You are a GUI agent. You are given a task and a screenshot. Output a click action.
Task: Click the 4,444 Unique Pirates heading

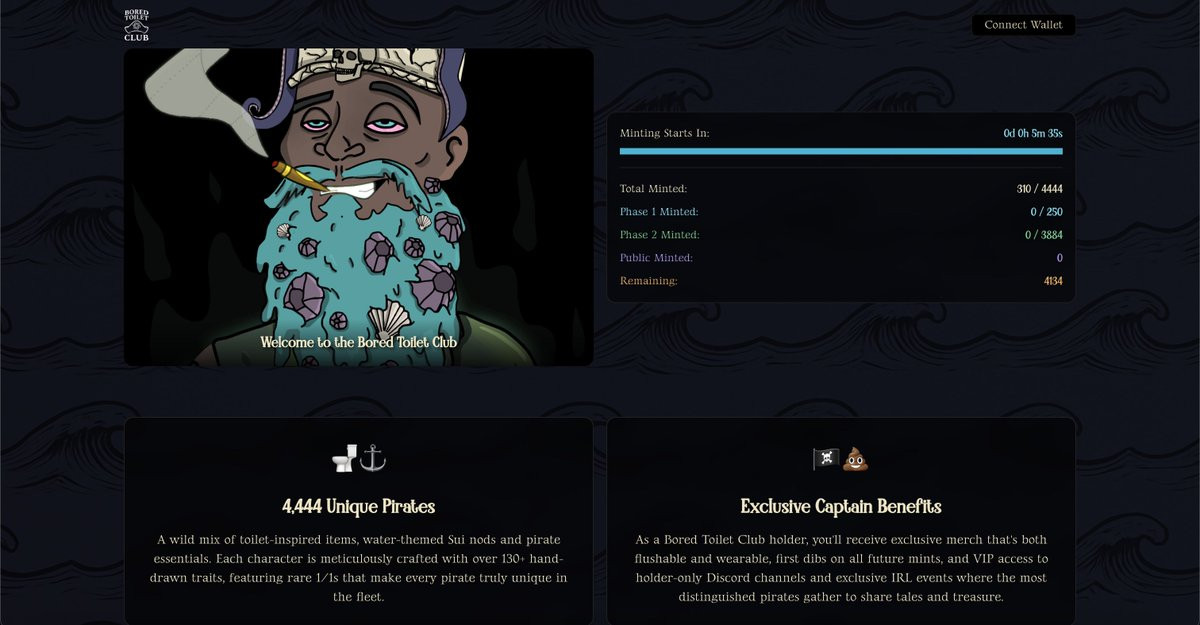pos(358,507)
